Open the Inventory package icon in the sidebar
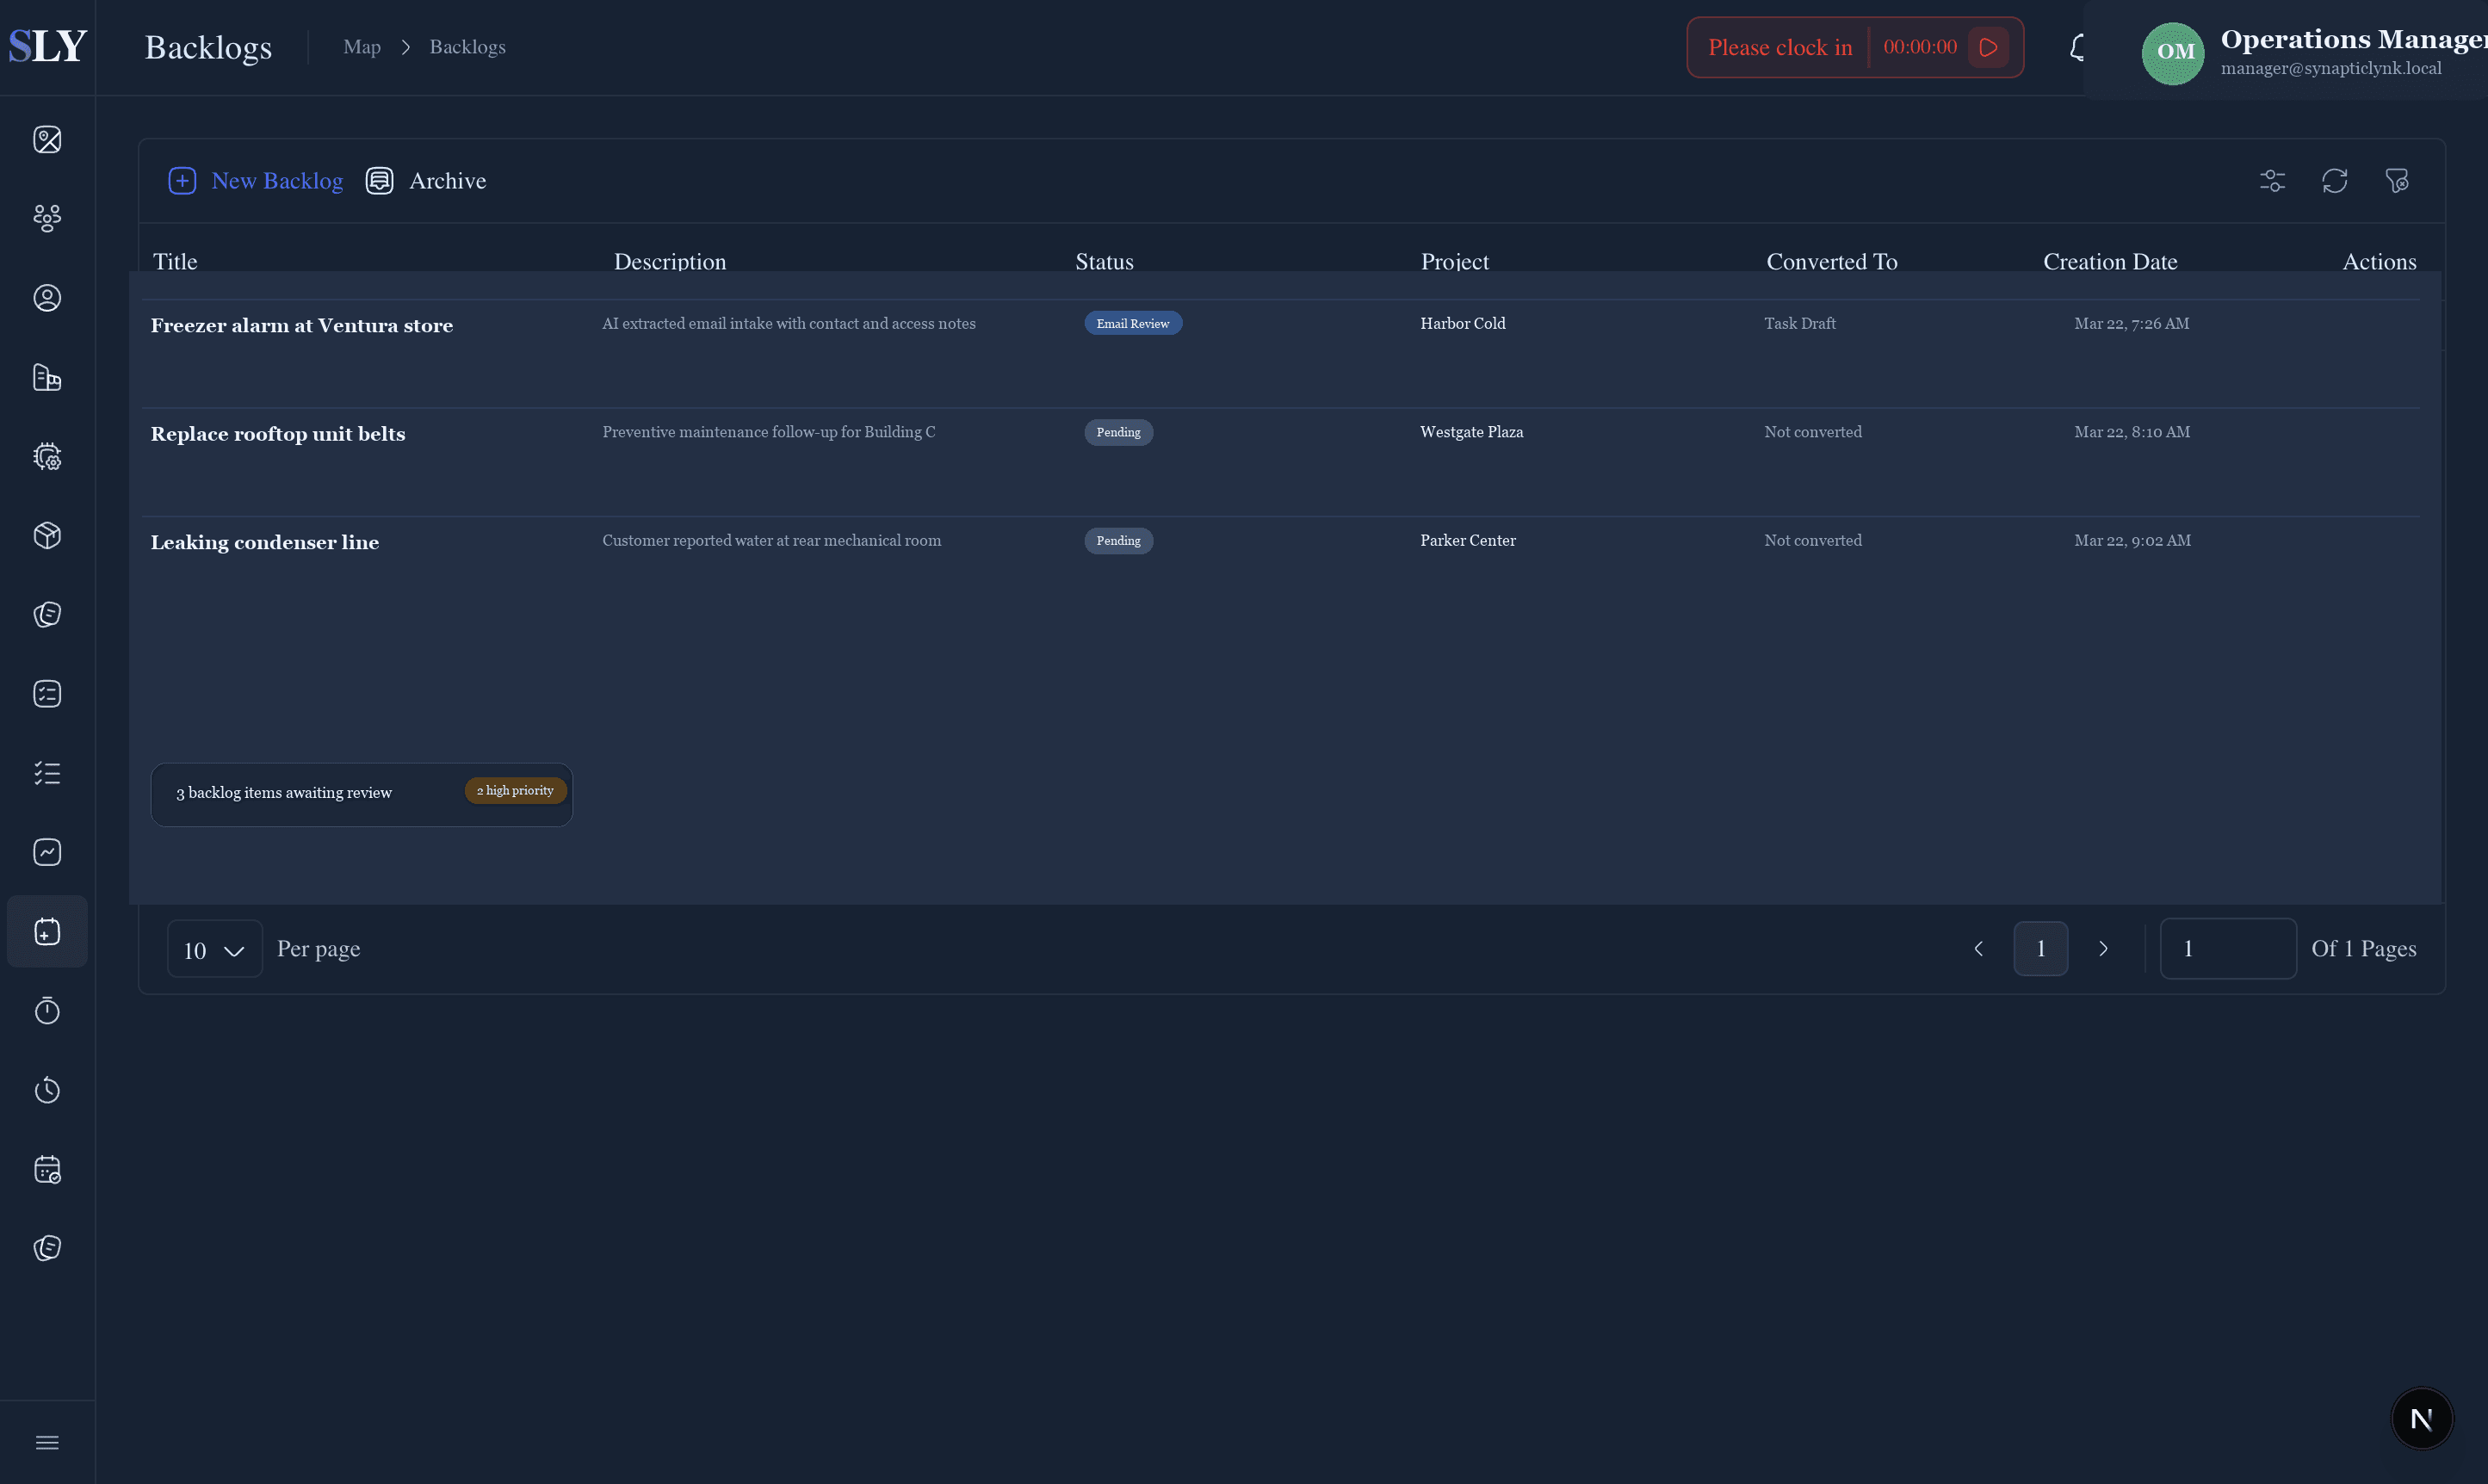Viewport: 2488px width, 1484px height. [x=47, y=535]
